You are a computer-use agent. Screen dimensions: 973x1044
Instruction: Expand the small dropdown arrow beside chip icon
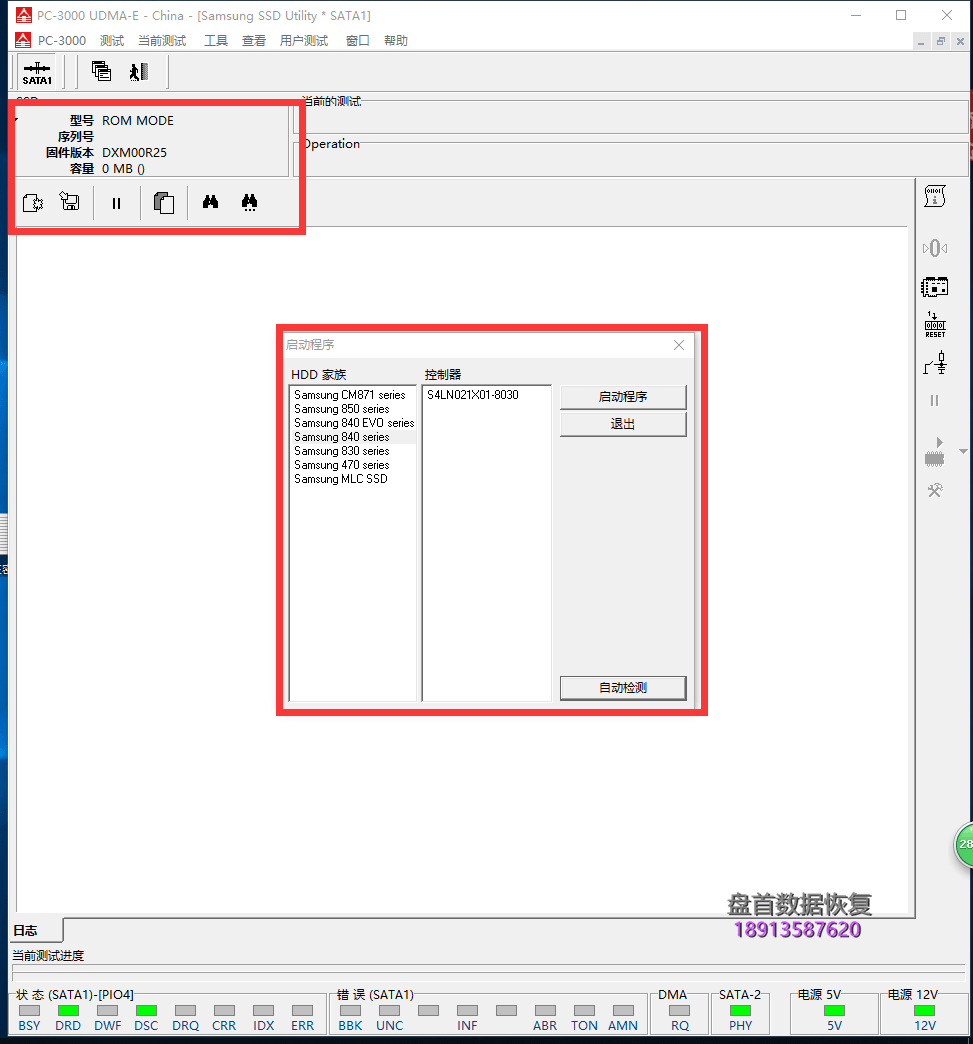point(963,451)
